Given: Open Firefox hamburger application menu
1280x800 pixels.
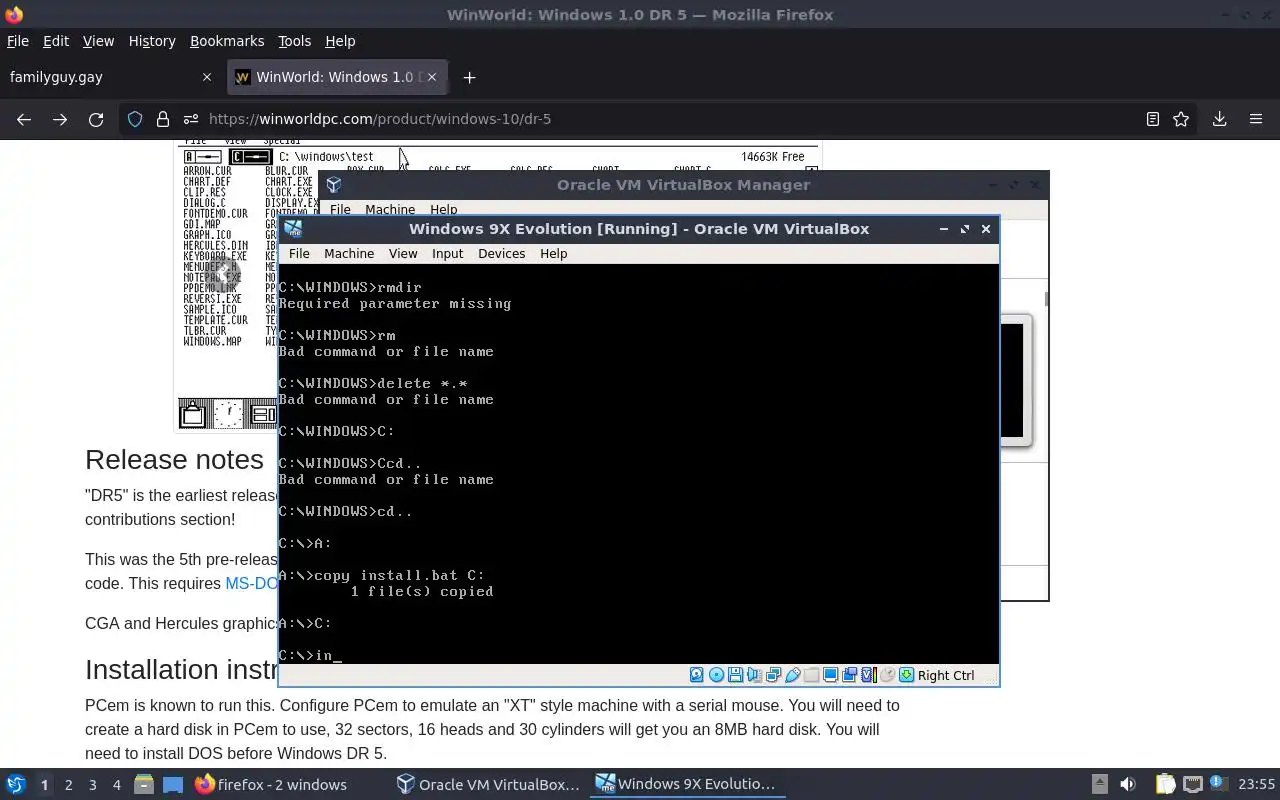Looking at the screenshot, I should [x=1256, y=119].
